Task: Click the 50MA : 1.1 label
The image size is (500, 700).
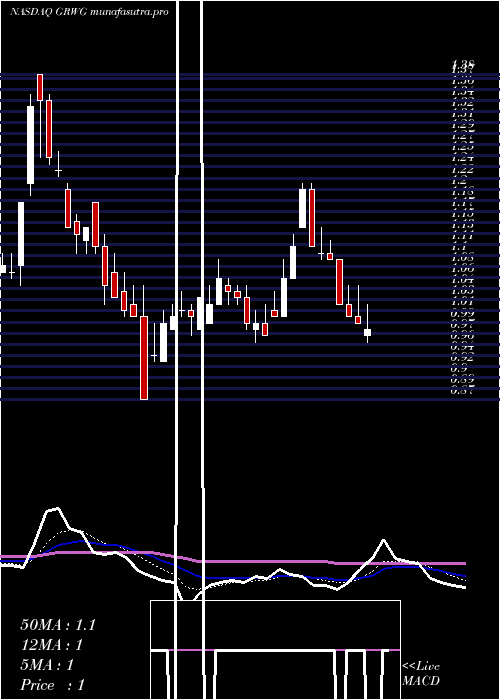Action: [58, 625]
